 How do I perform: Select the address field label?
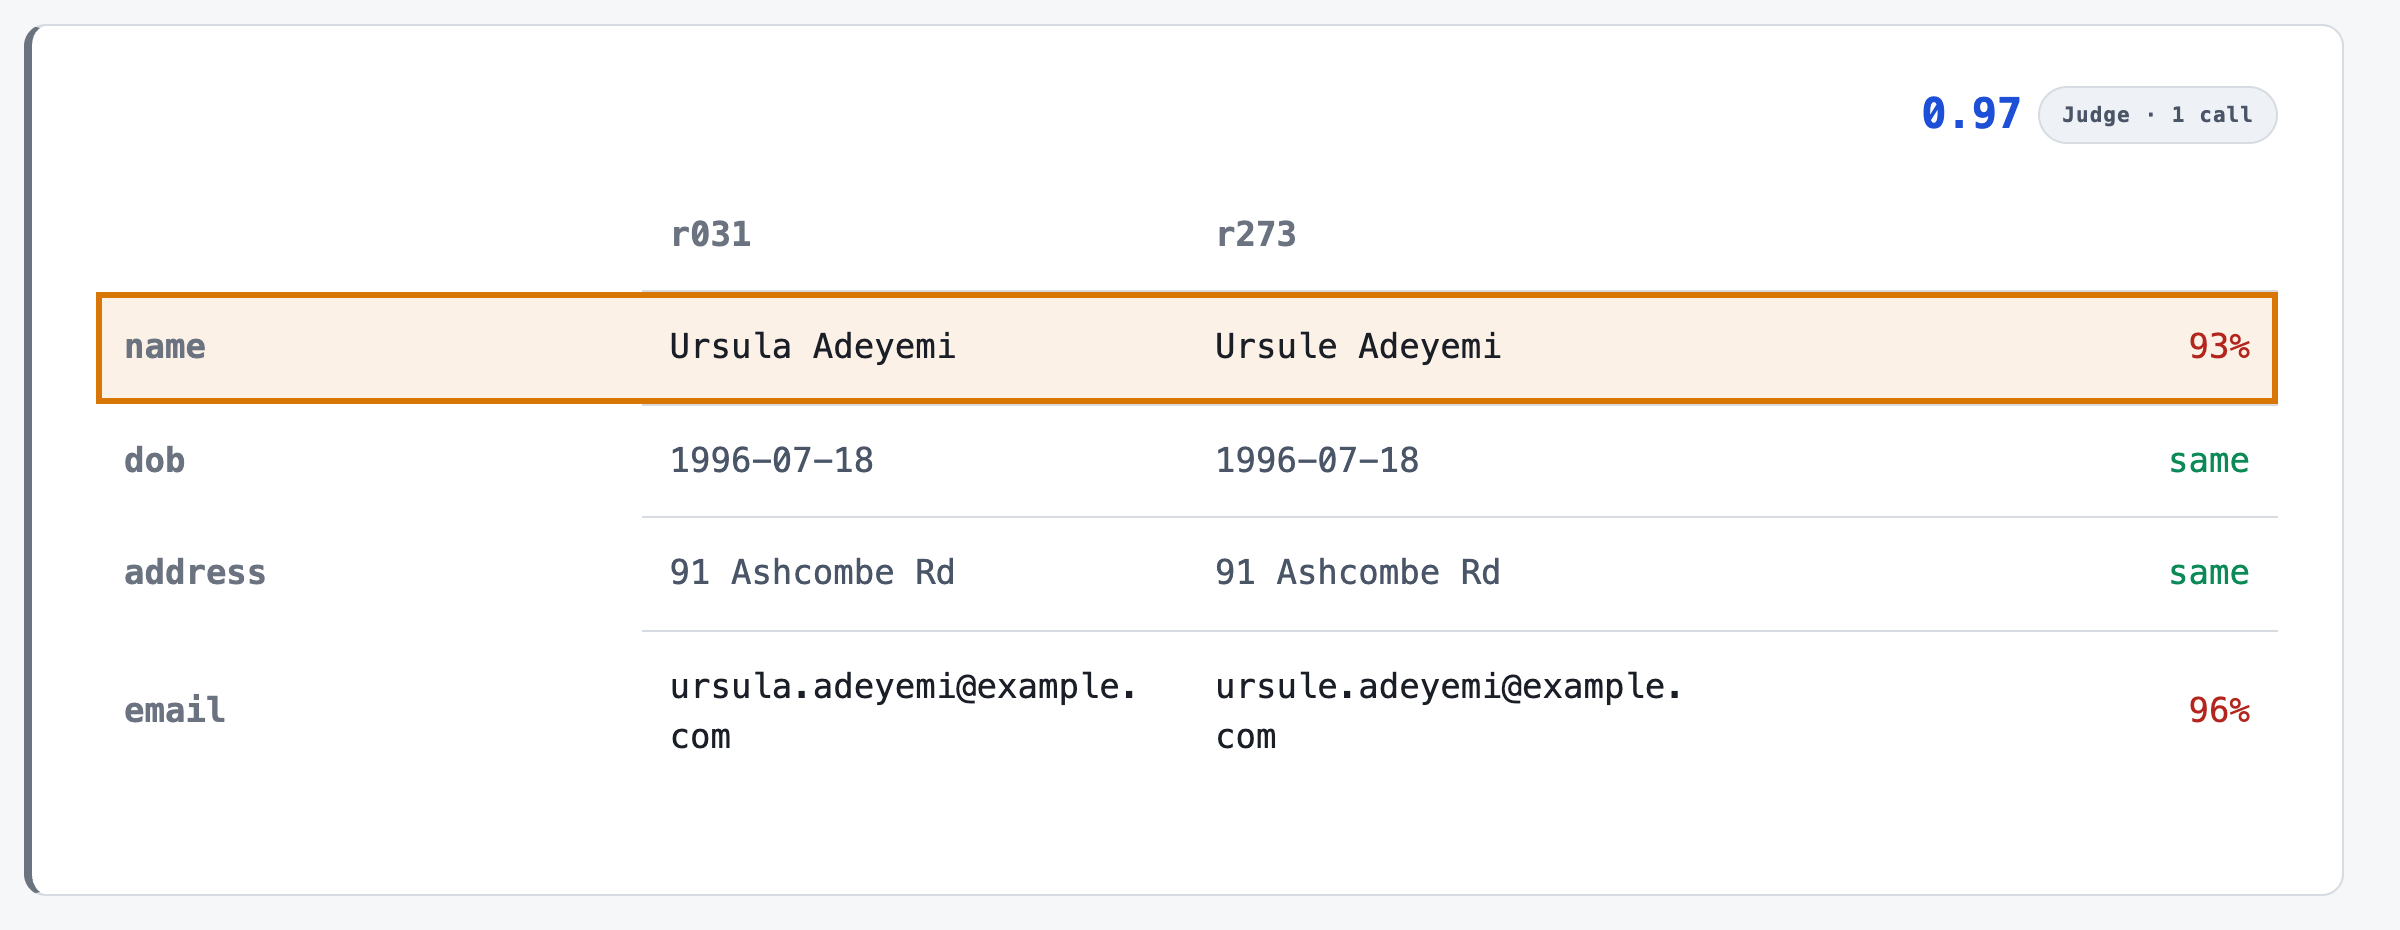[195, 573]
